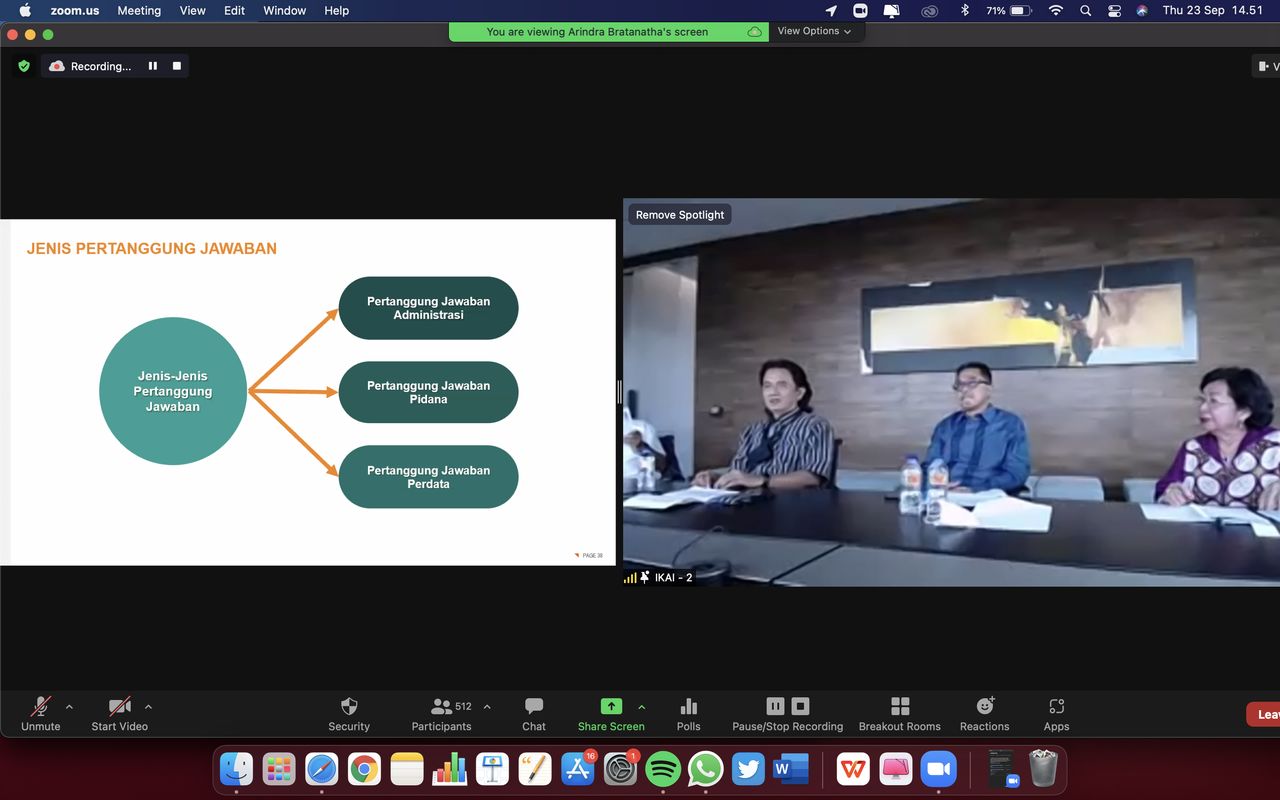This screenshot has width=1280, height=800.
Task: Click the red Leave button
Action: [1263, 714]
